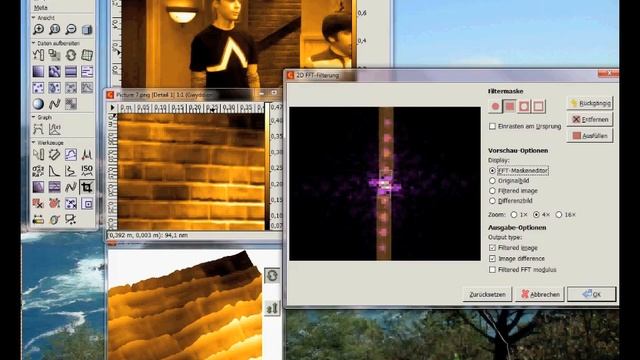Click the status text '94,1 nm' coordinates readout
640x360 pixels.
pyautogui.click(x=148, y=236)
